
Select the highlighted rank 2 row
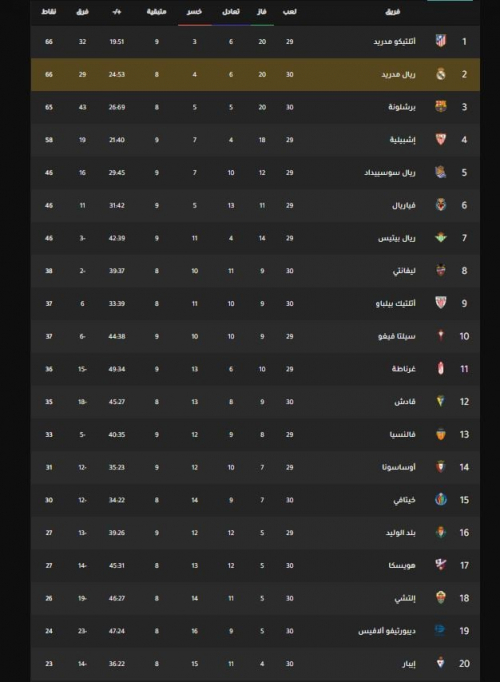pyautogui.click(x=255, y=74)
